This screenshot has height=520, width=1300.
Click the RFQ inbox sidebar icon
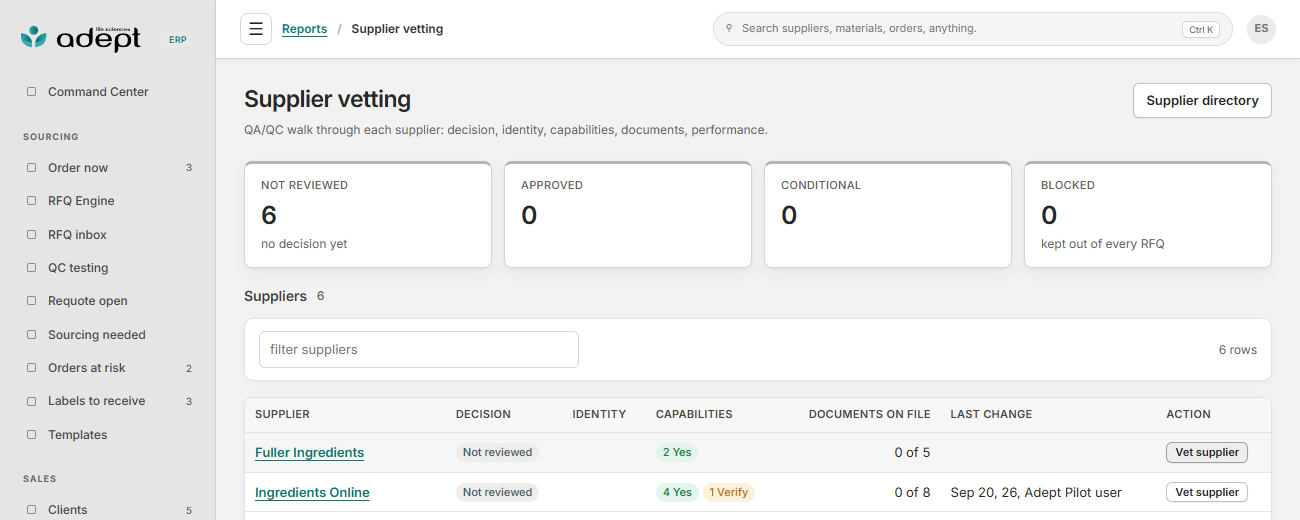(31, 235)
